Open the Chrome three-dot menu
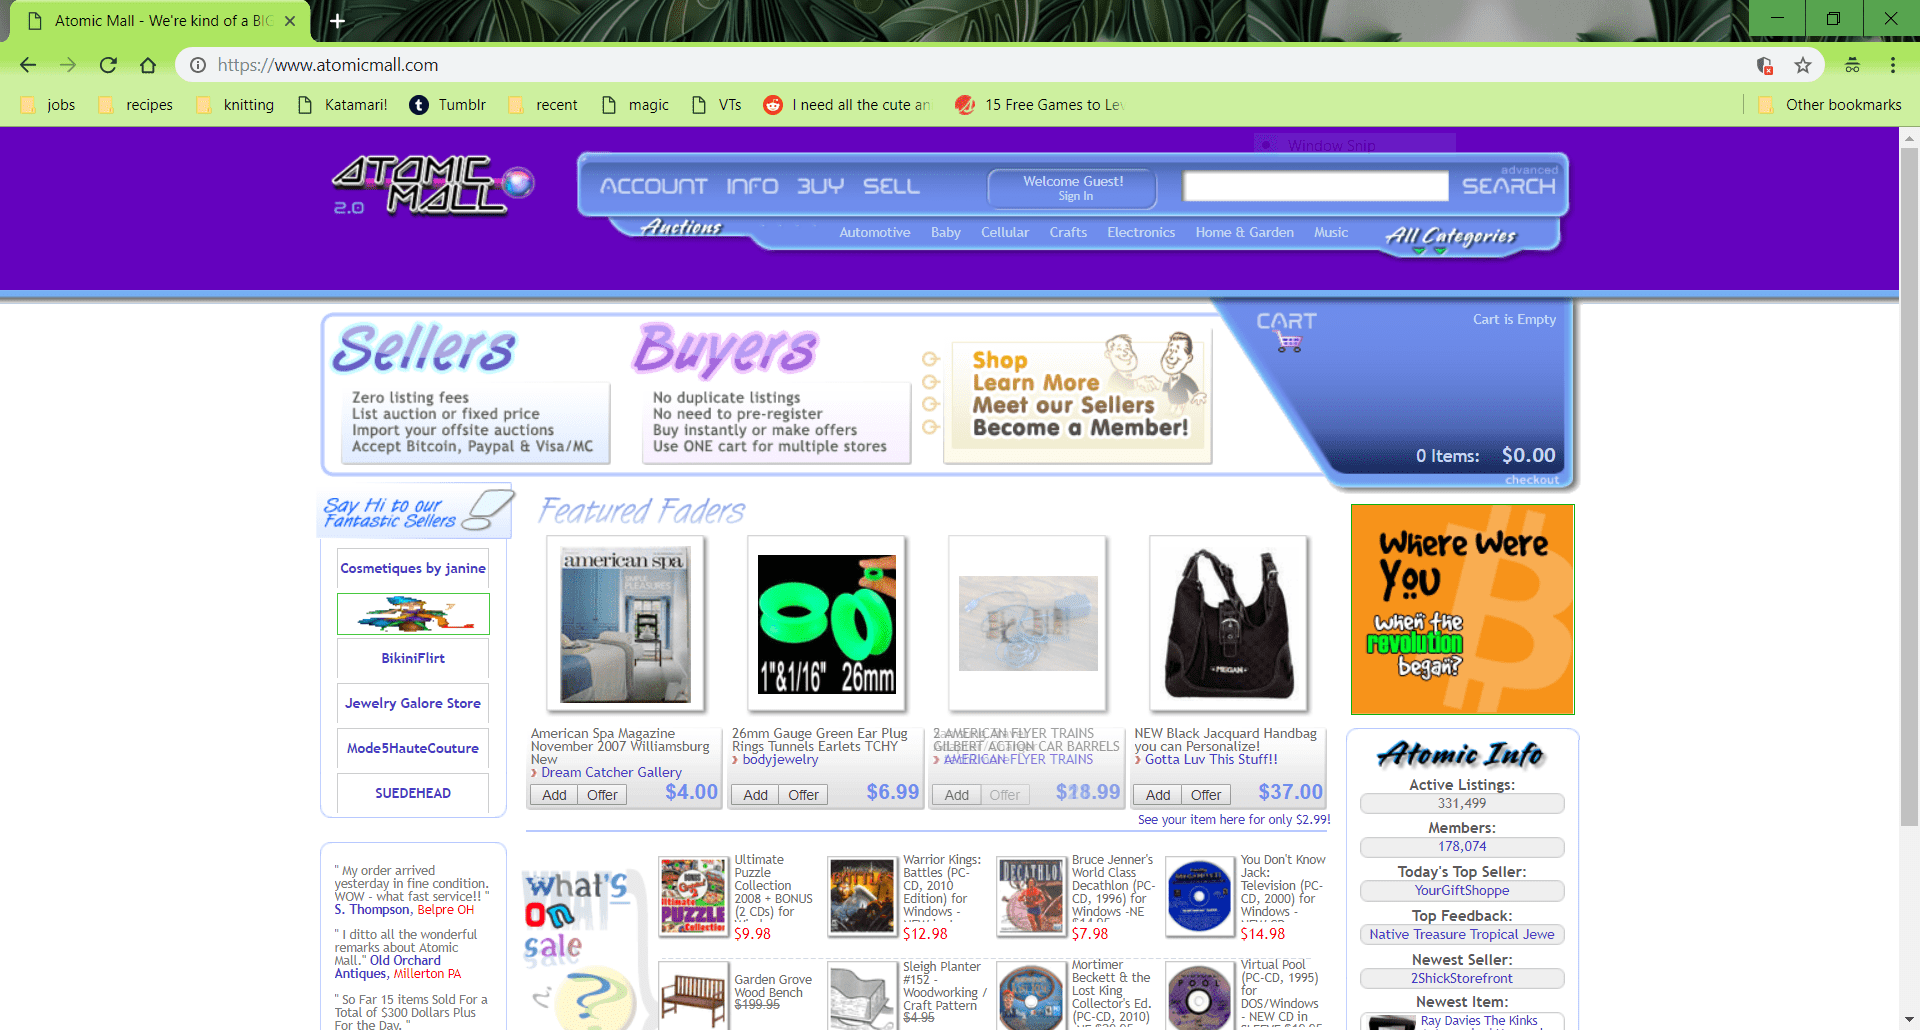 point(1892,65)
